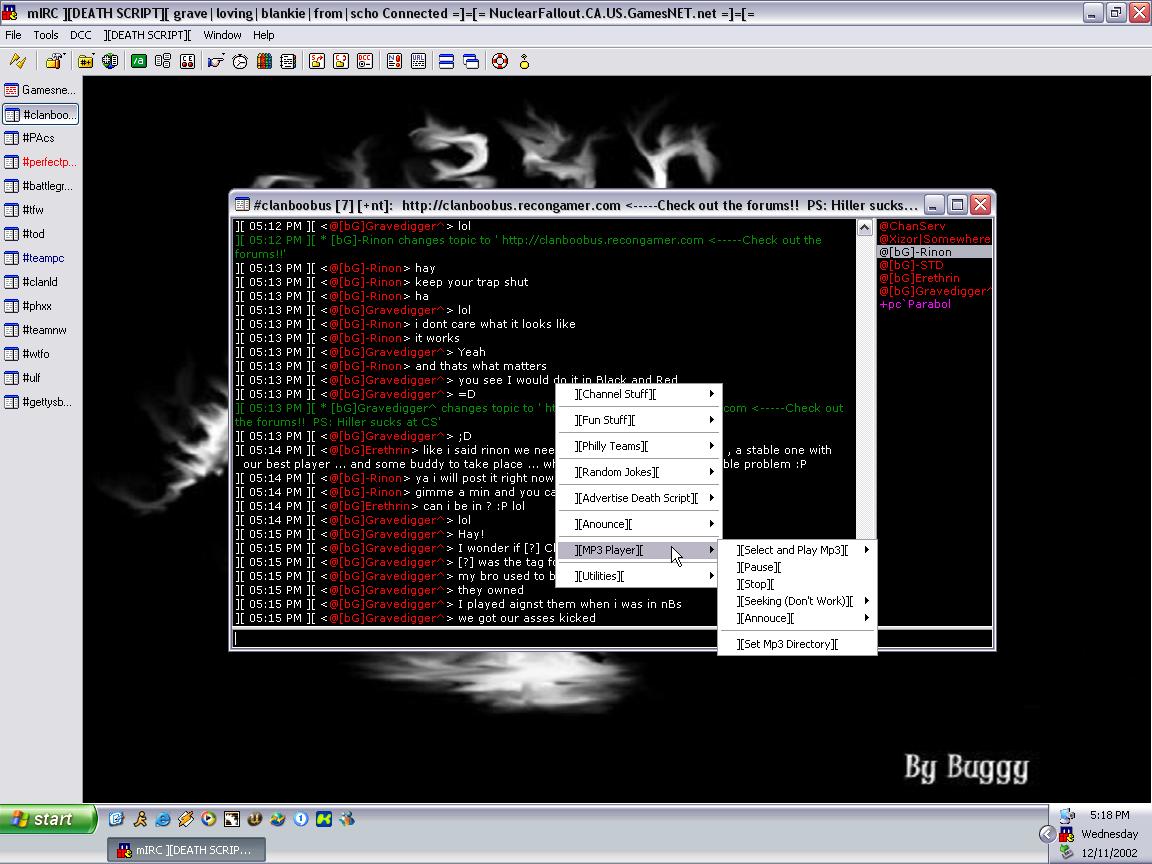Open the Timer stopwatch toolbar icon
Viewport: 1152px width, 864px height.
[x=240, y=61]
